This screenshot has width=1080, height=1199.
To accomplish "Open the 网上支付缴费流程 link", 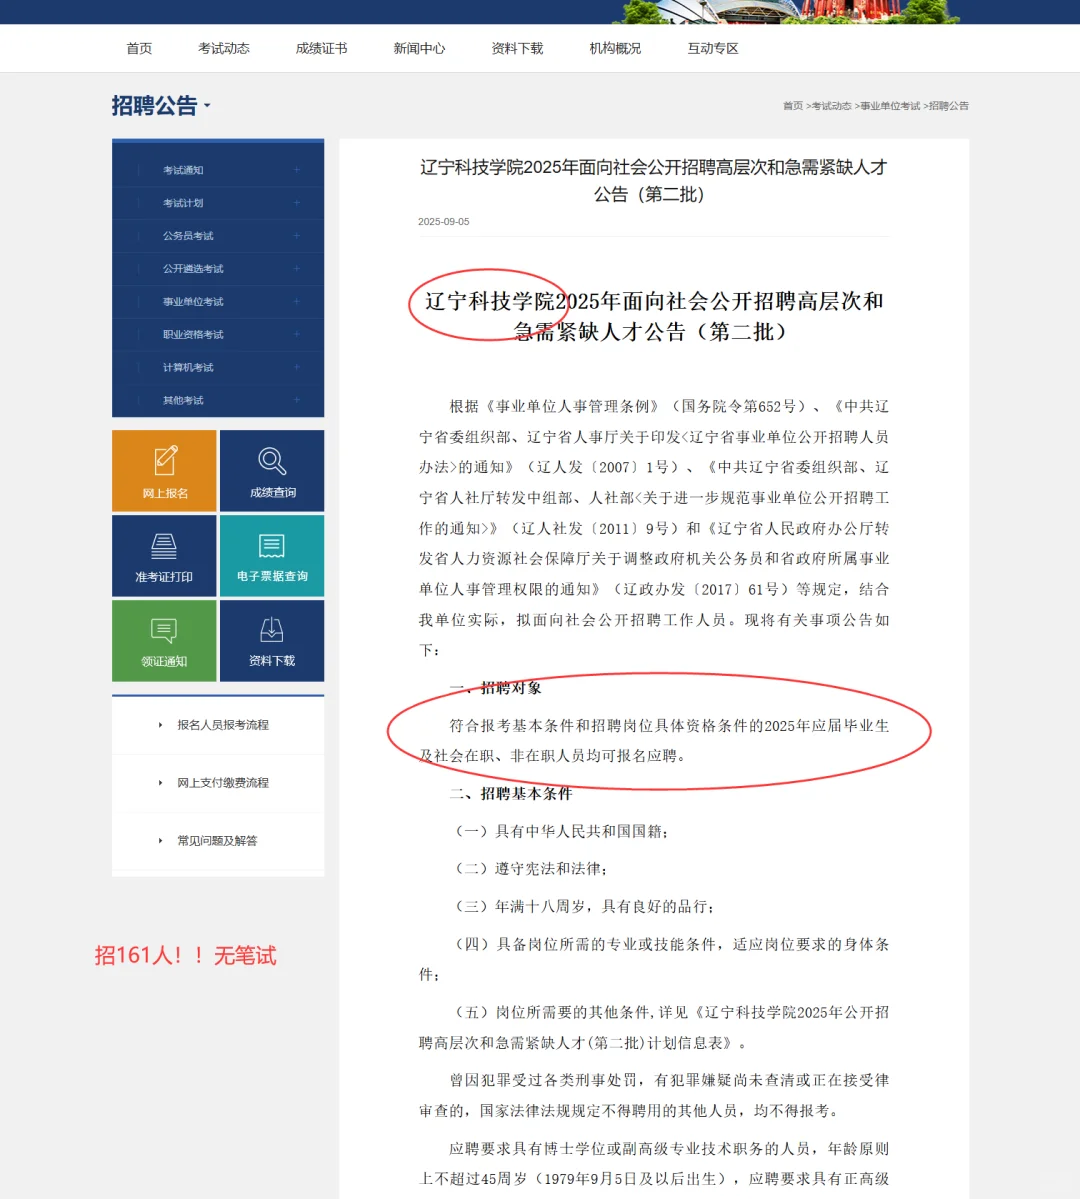I will [223, 782].
